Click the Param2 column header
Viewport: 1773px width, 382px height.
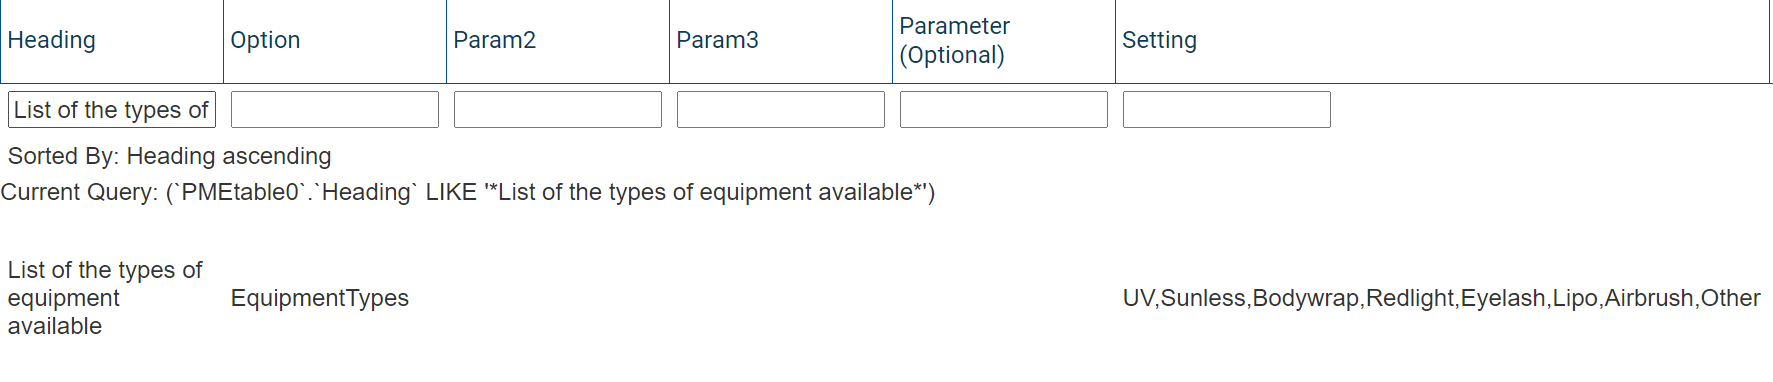[494, 40]
